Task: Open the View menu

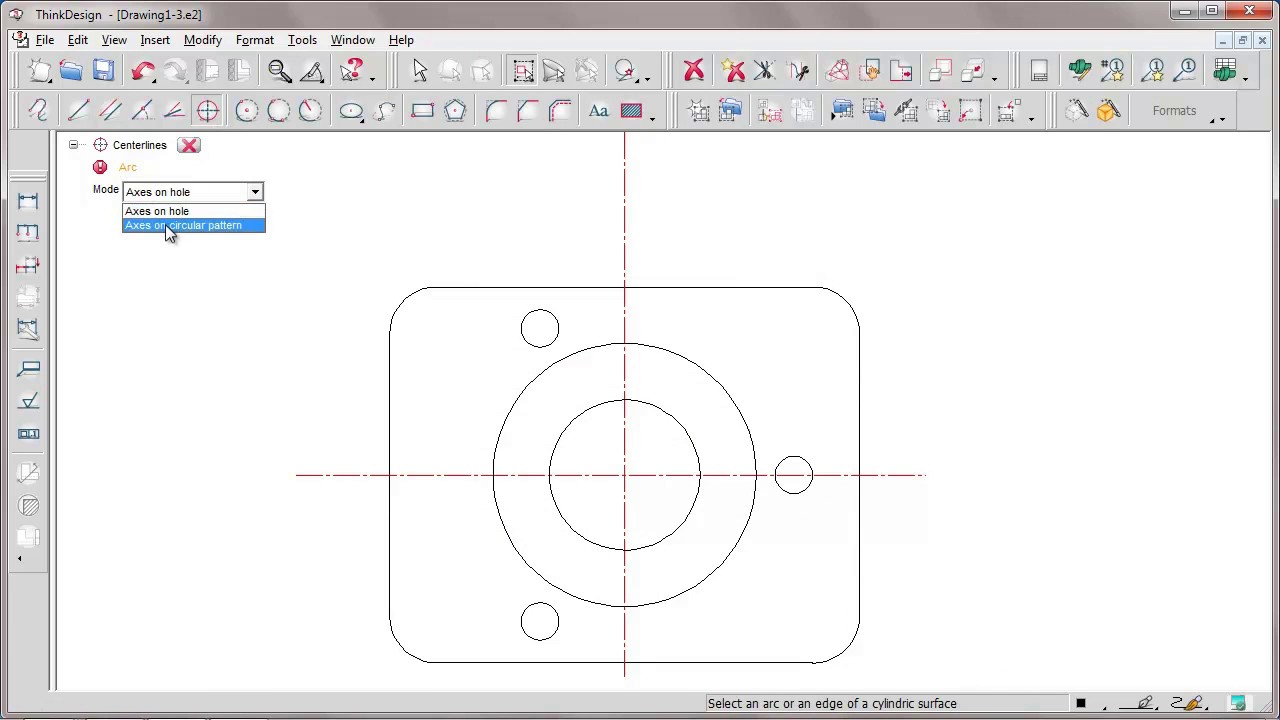Action: (x=114, y=40)
